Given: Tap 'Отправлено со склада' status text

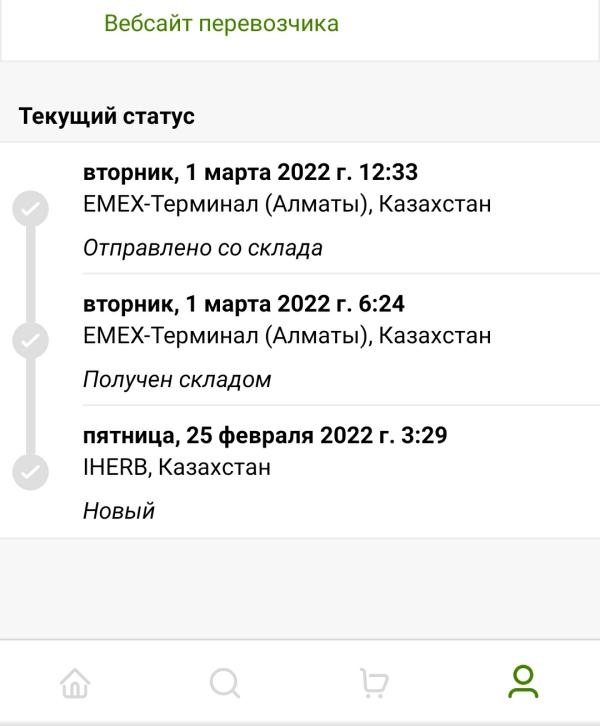Looking at the screenshot, I should click(203, 248).
